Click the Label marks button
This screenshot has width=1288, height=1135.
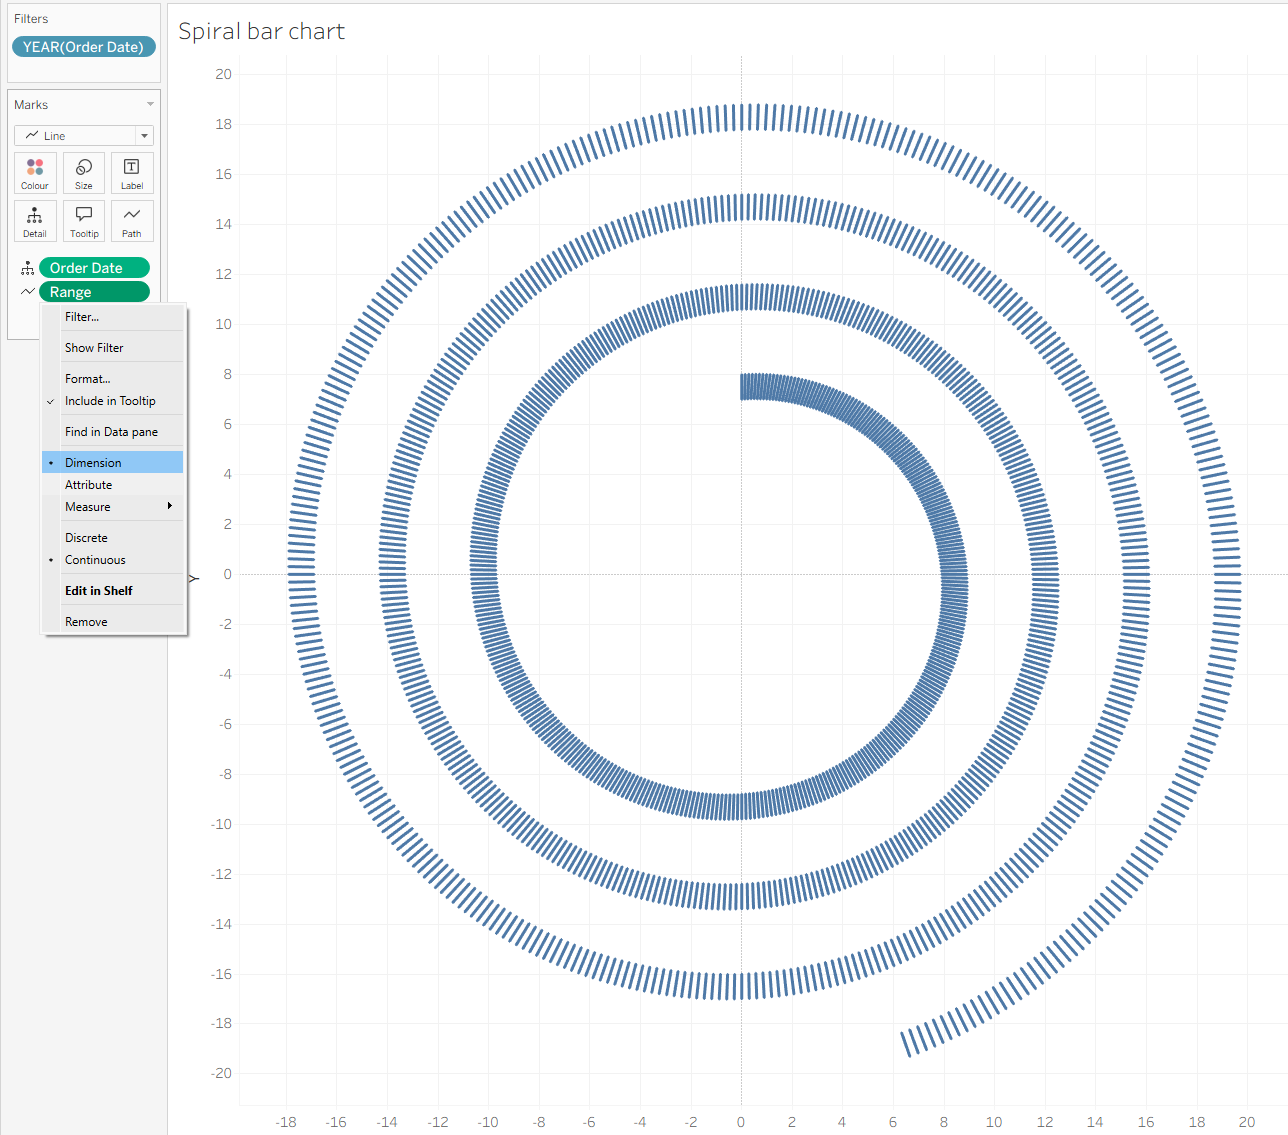[132, 172]
